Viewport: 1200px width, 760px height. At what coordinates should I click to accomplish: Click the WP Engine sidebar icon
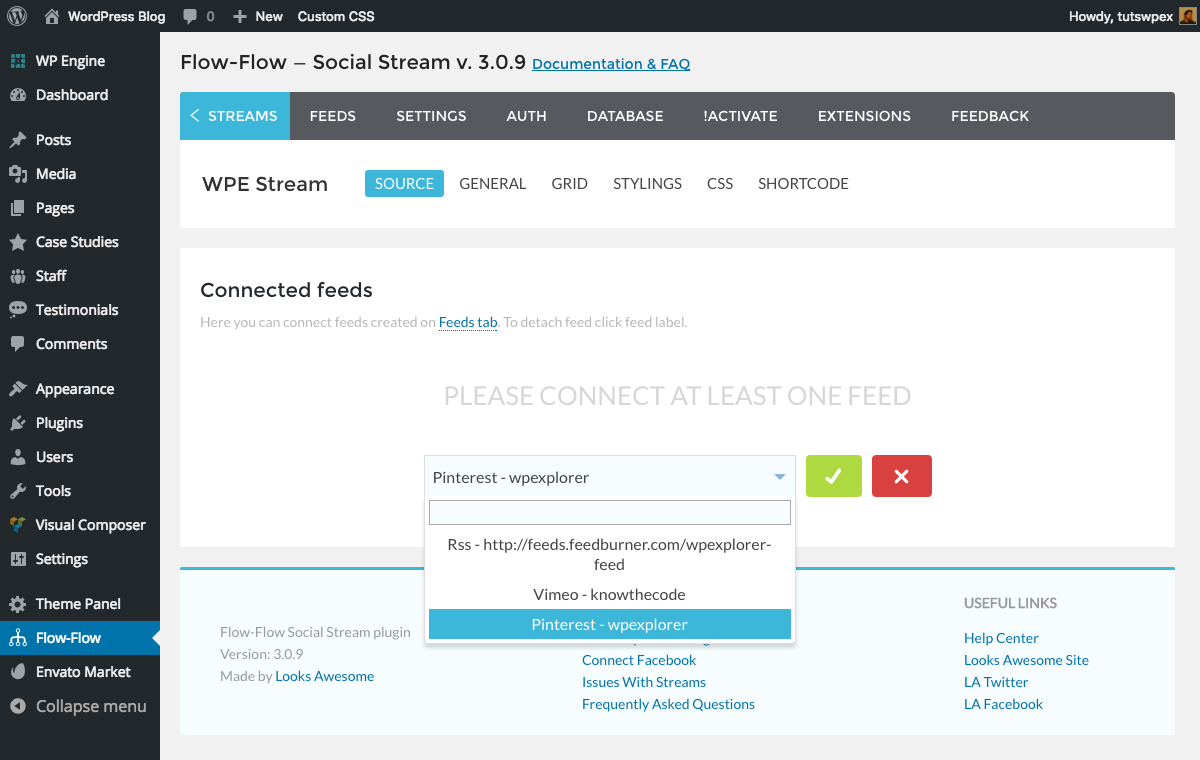click(17, 61)
